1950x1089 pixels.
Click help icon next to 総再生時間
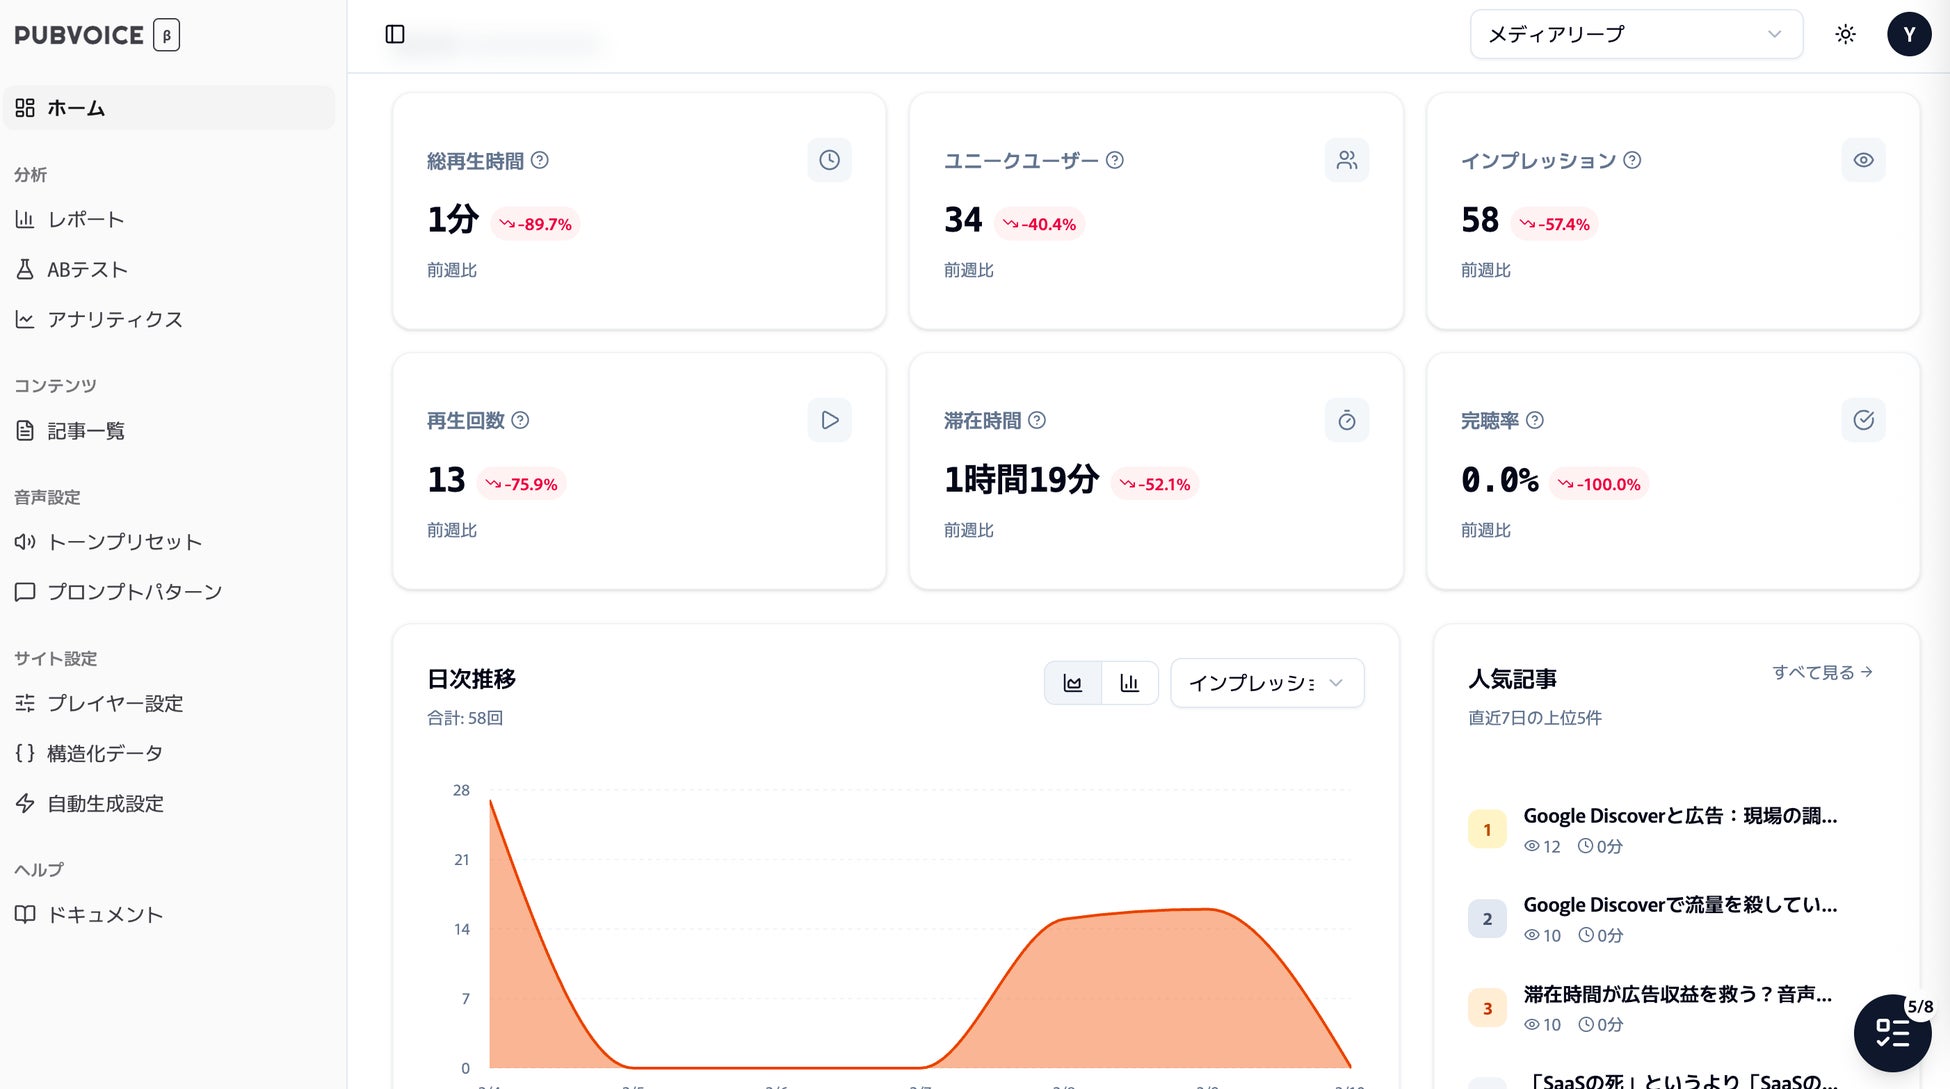pos(540,160)
